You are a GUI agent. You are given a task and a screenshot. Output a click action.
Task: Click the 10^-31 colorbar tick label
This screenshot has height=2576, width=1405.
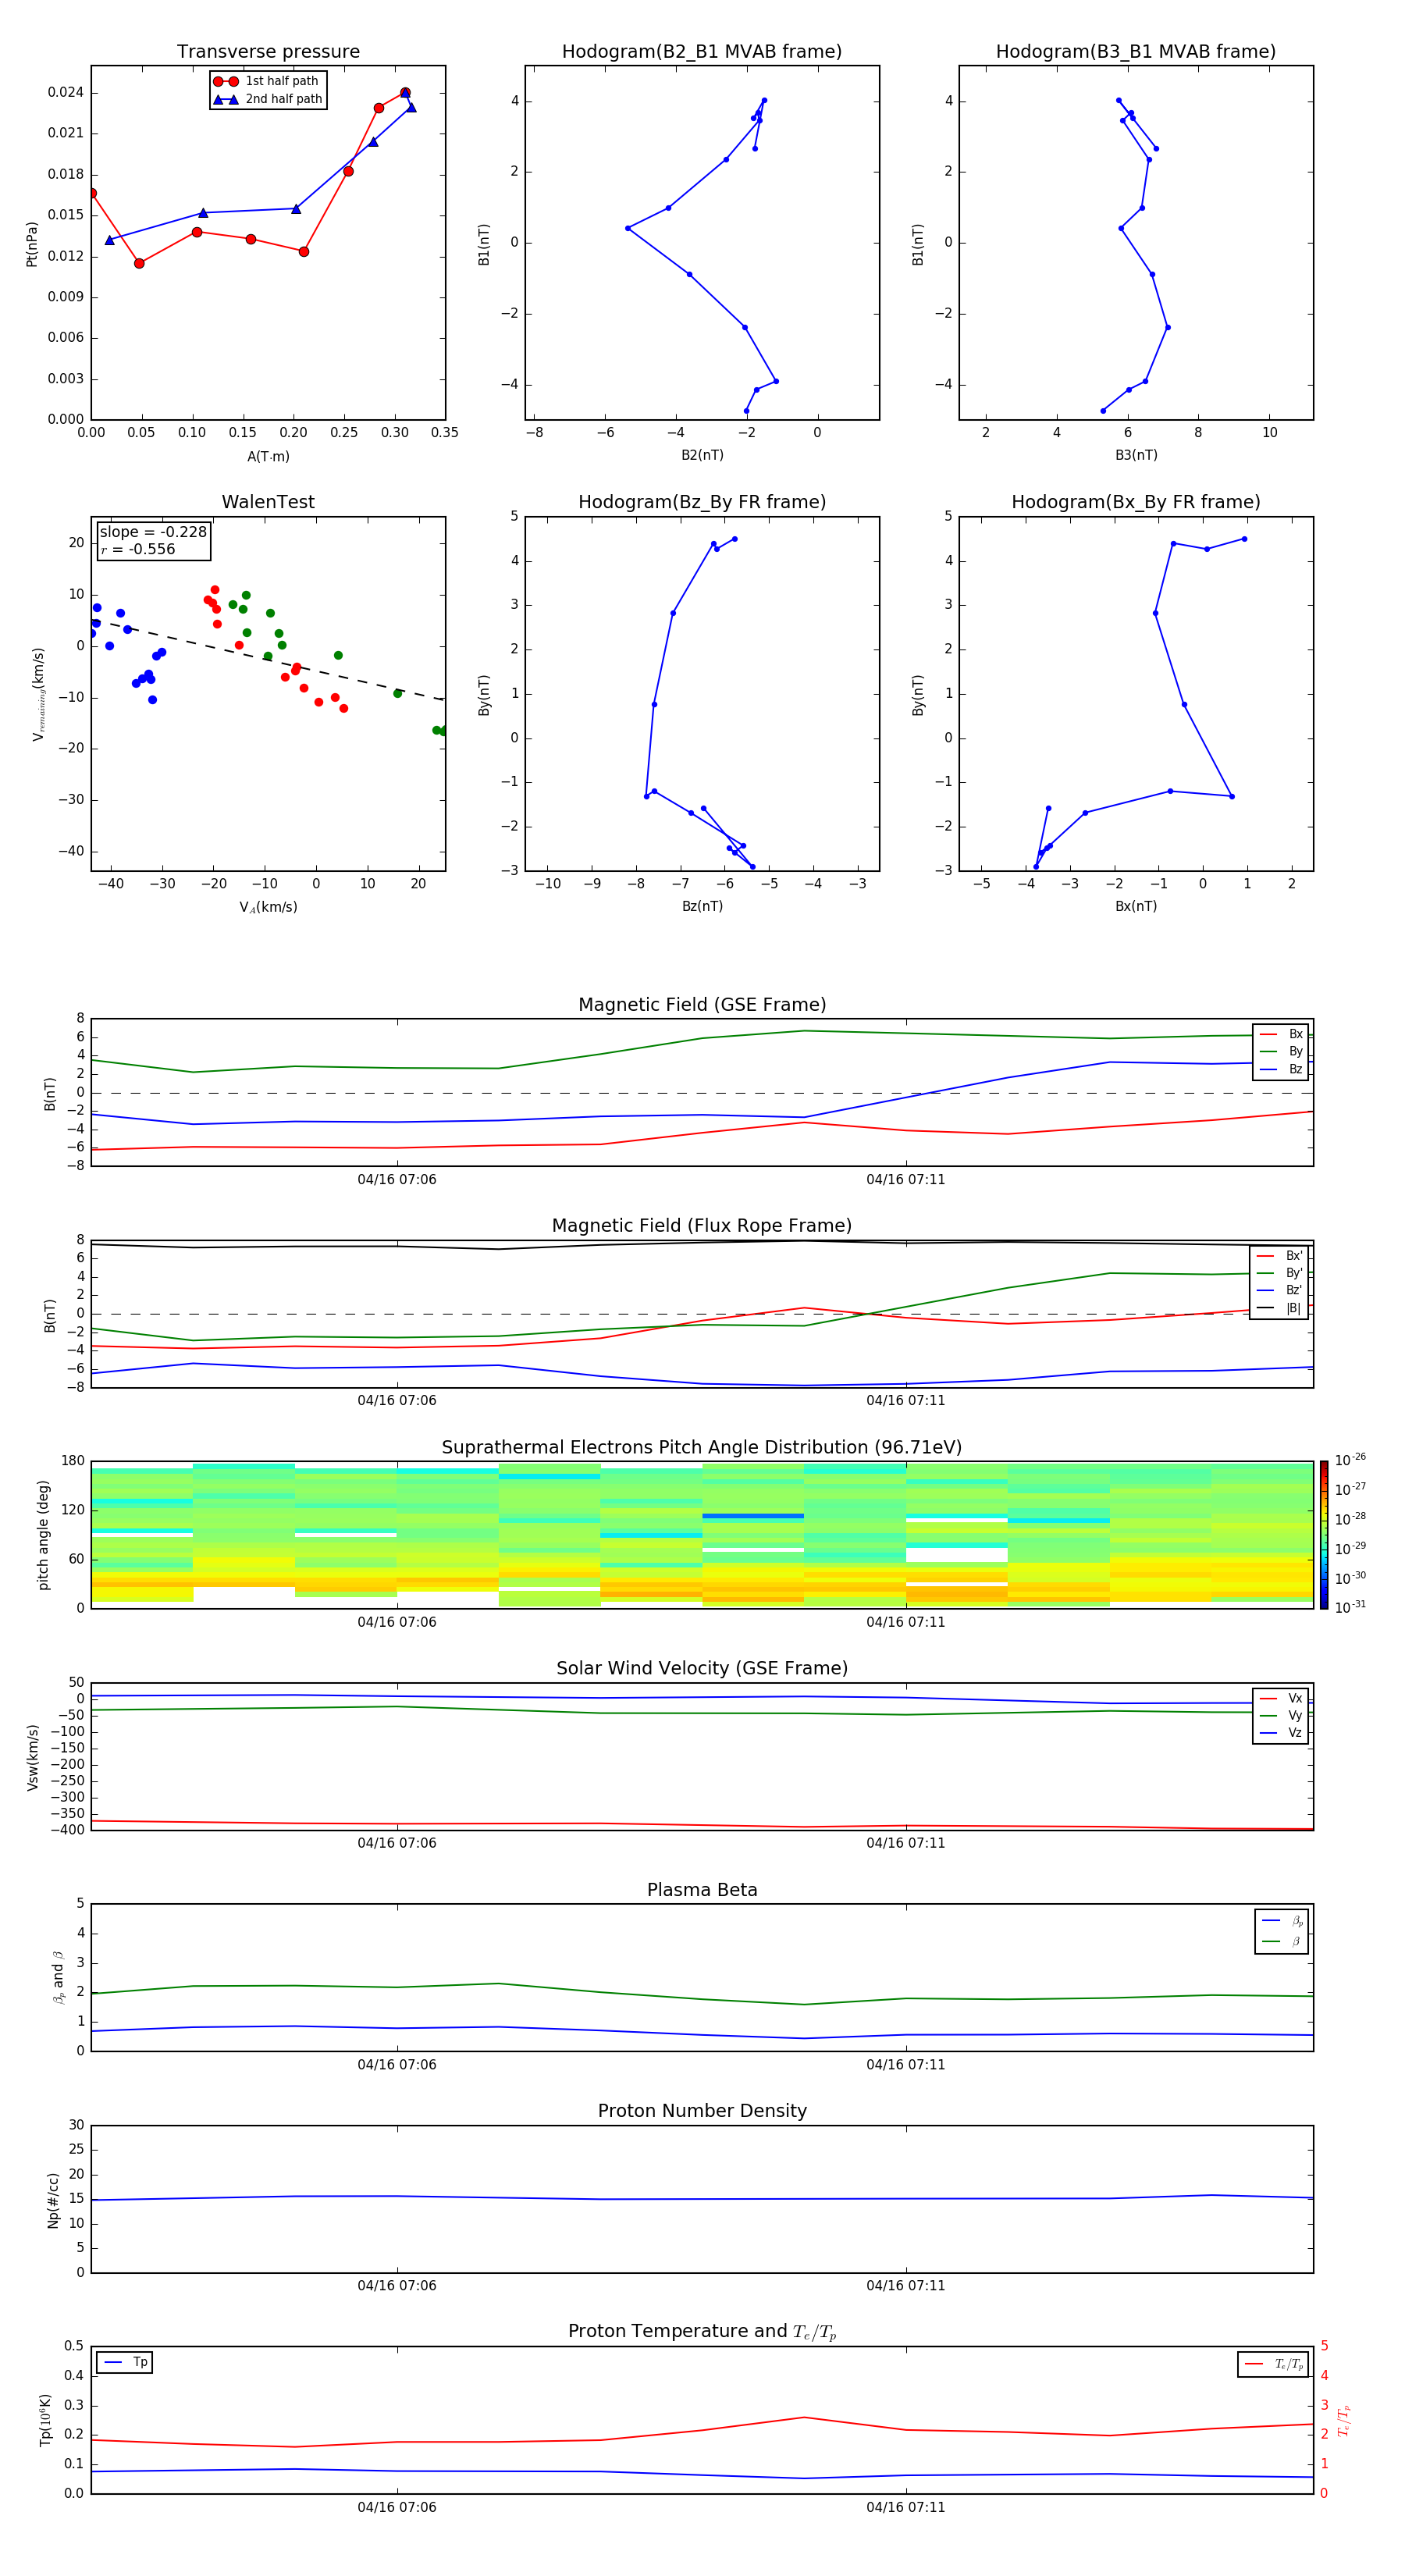click(x=1350, y=1607)
